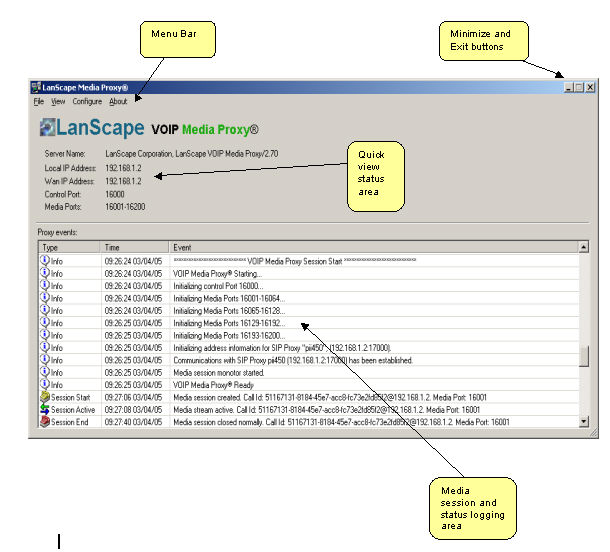
Task: Click info icon of Media Ports 16129-16192 row
Action: [45, 322]
